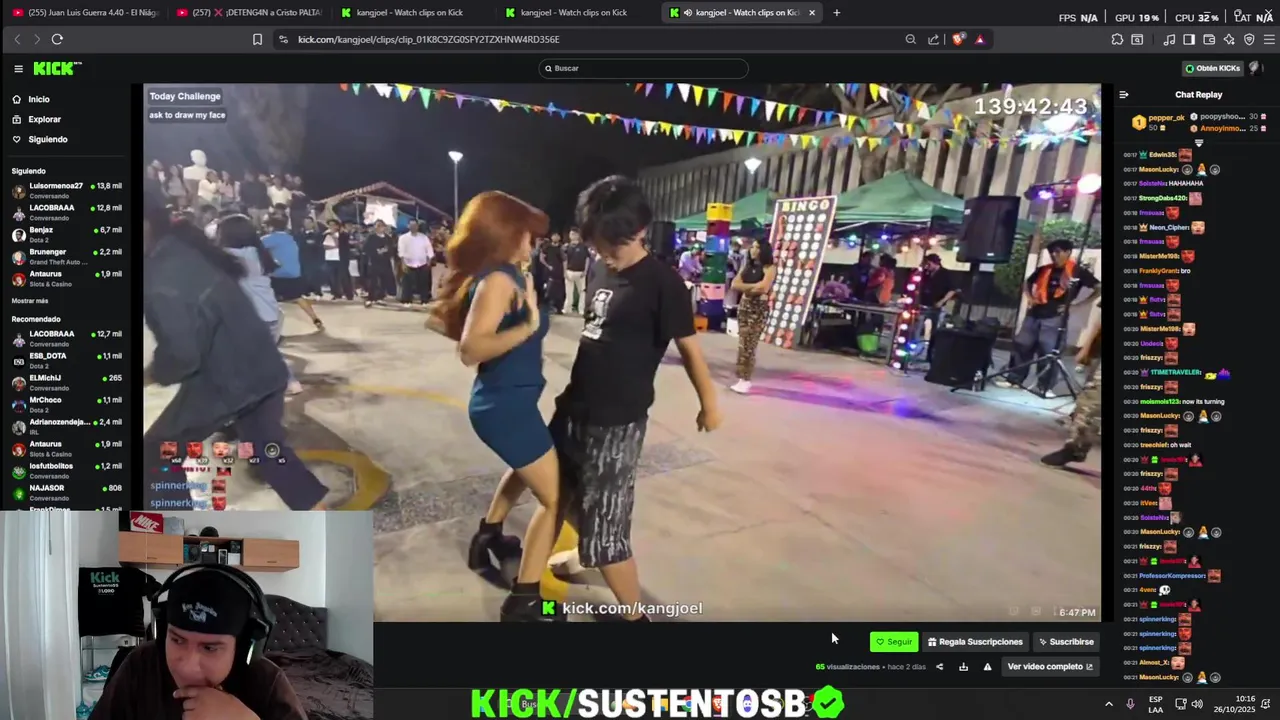Open Brunenger channel in following list
The width and height of the screenshot is (1280, 720).
click(66, 256)
